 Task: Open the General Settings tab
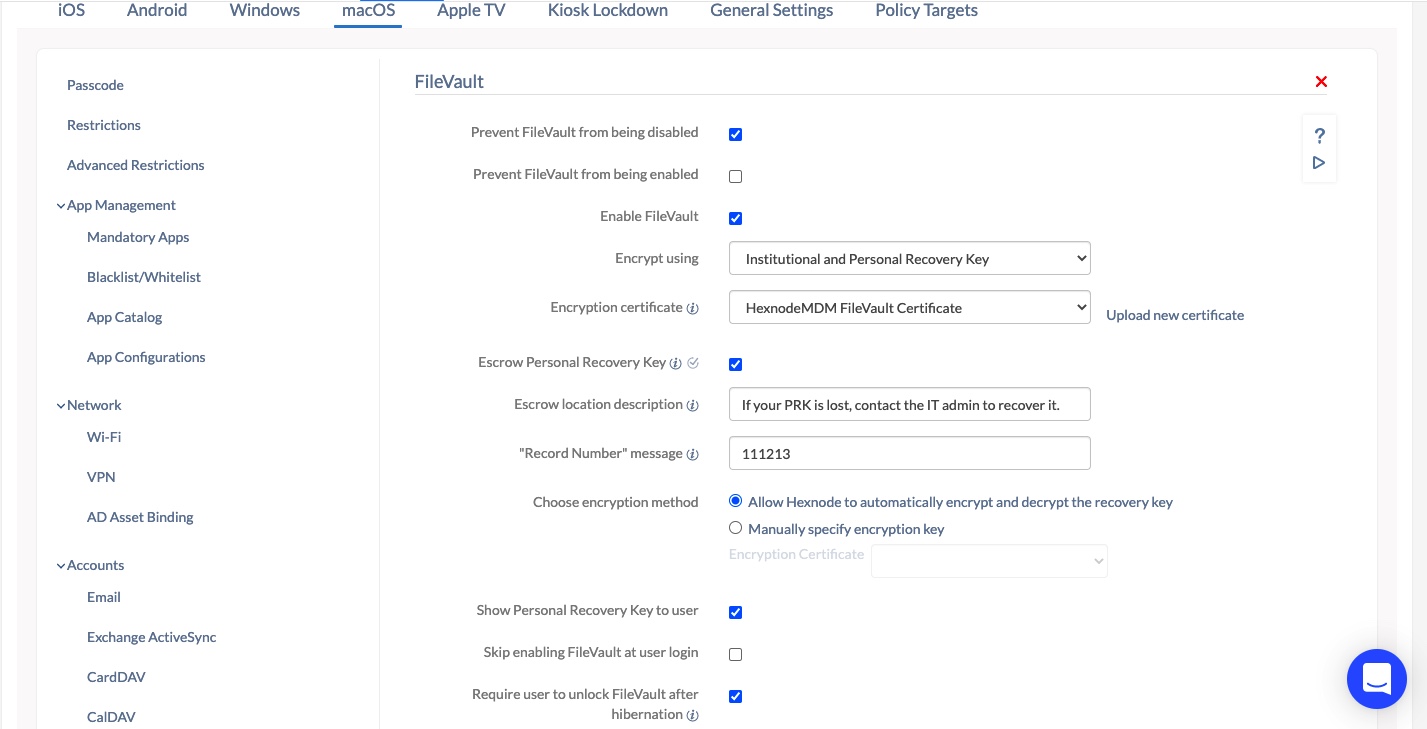pos(772,11)
